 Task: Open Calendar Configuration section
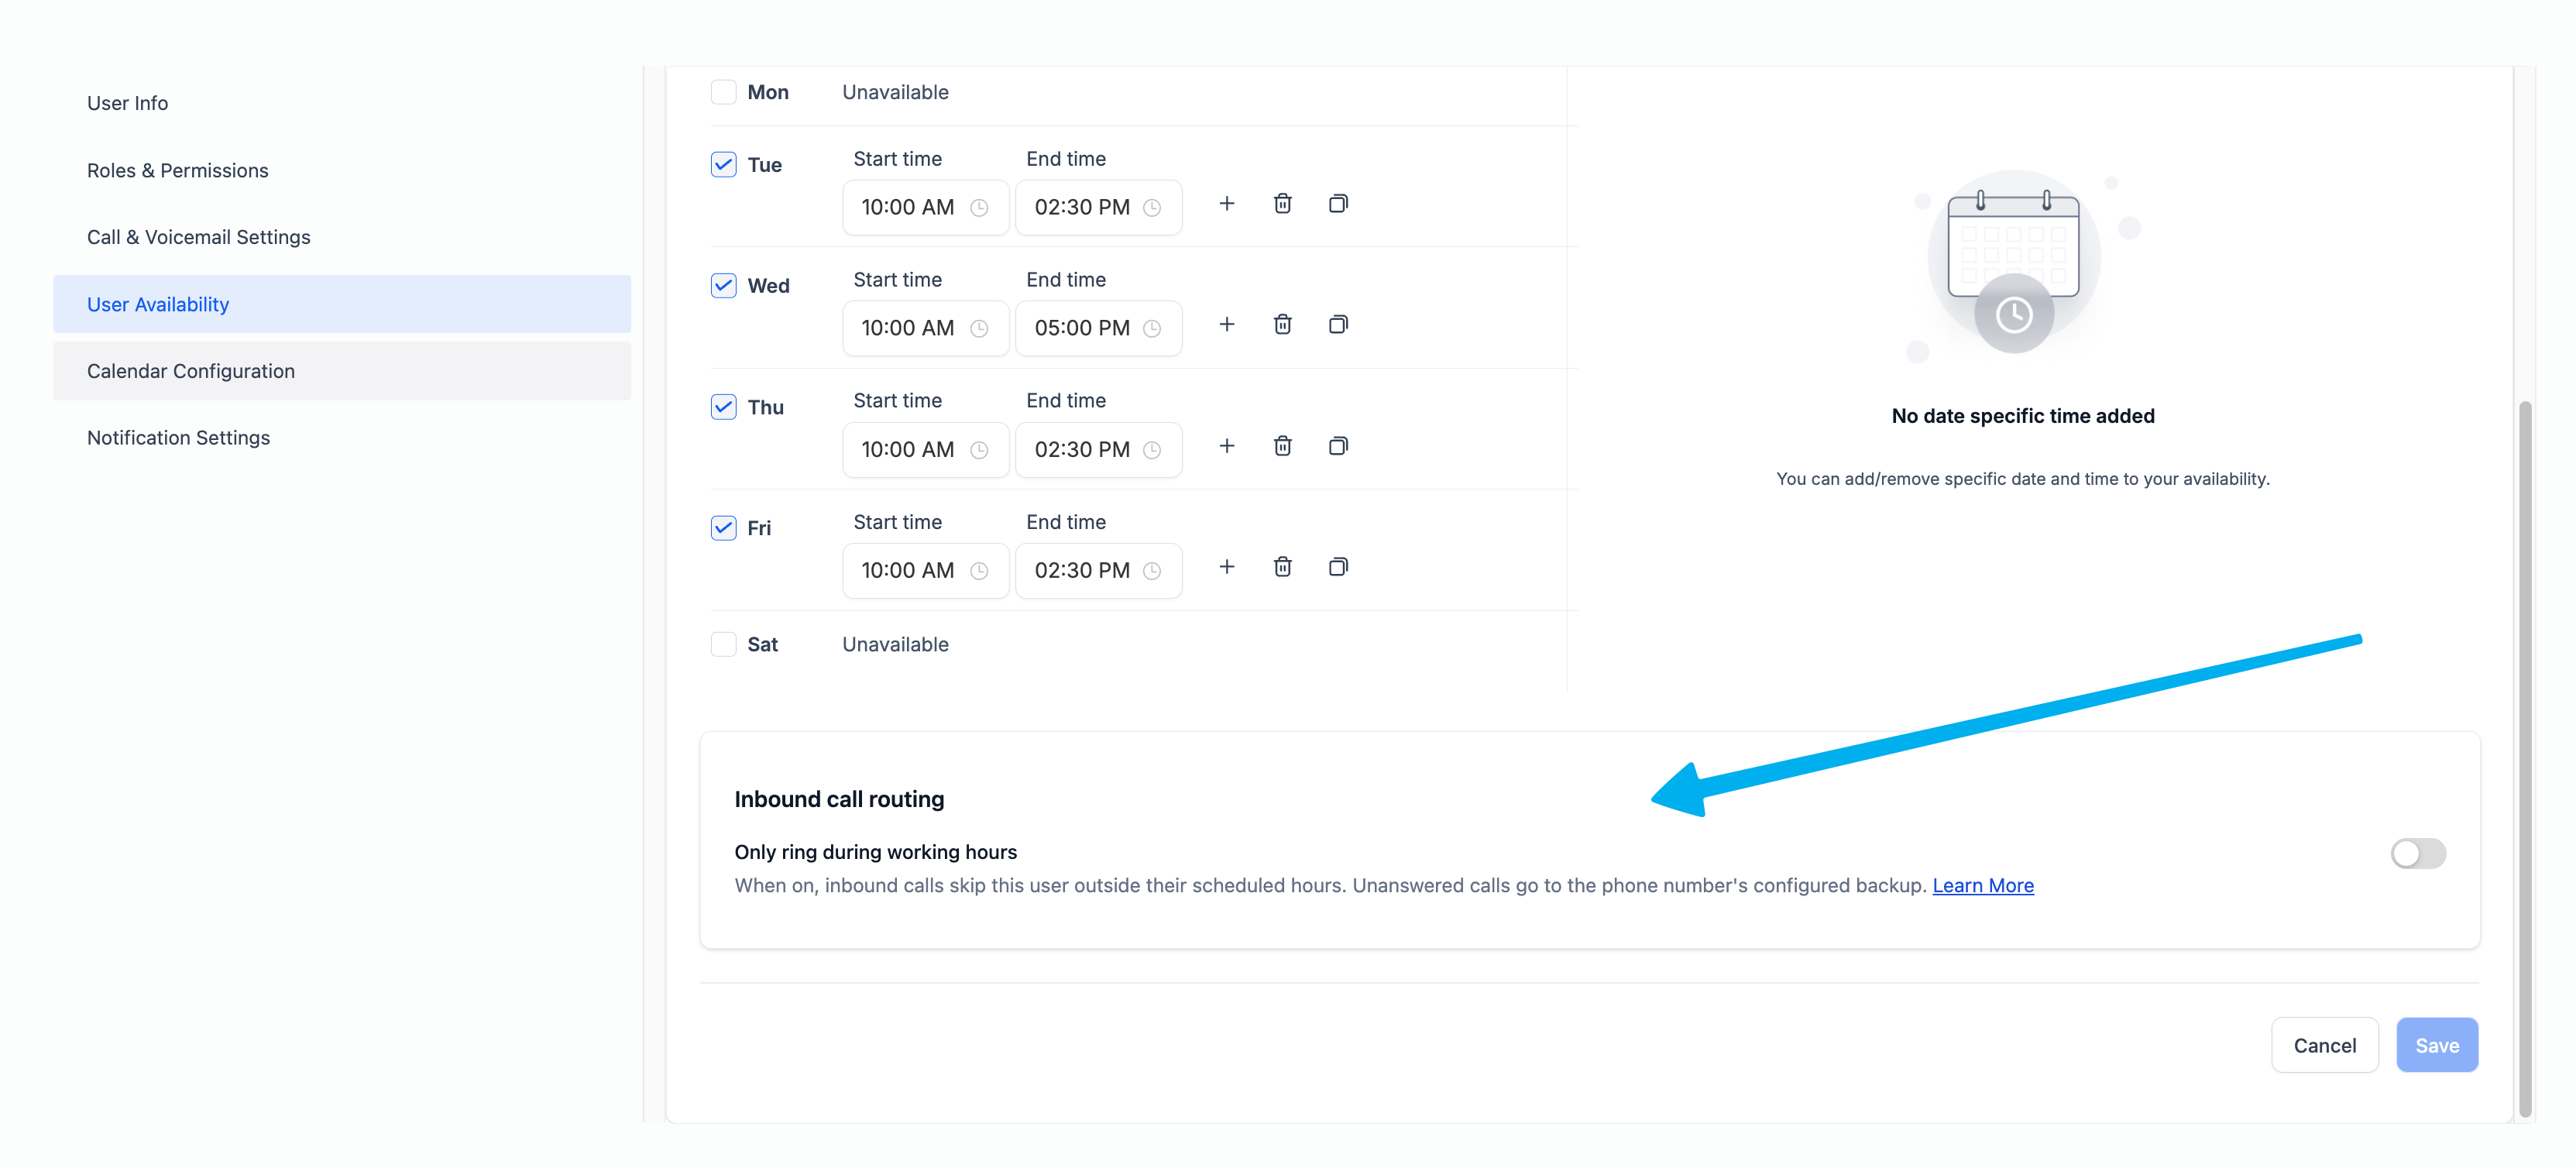(x=342, y=371)
